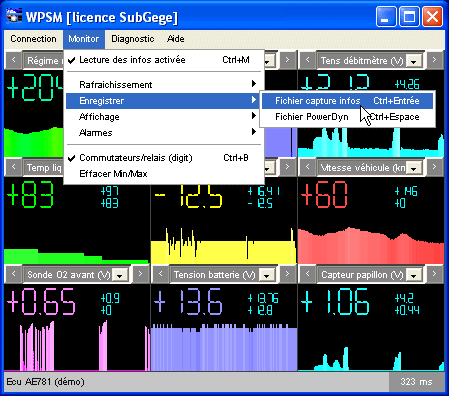Click next arrow beside Sonde O2 avant
The width and height of the screenshot is (449, 396).
click(x=140, y=274)
